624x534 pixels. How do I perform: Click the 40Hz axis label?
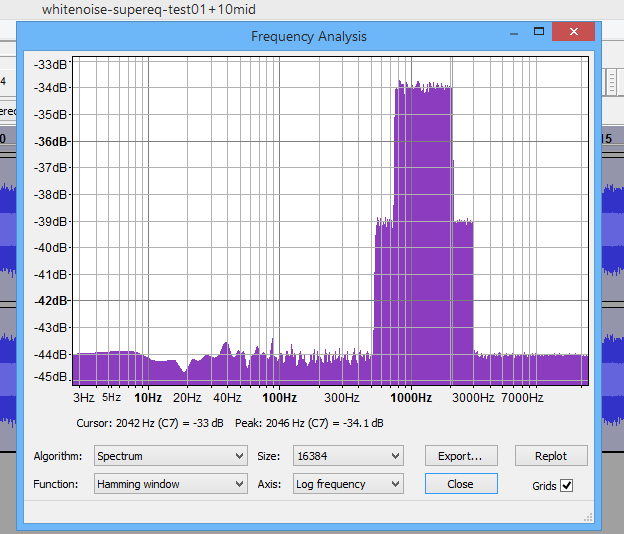(227, 398)
